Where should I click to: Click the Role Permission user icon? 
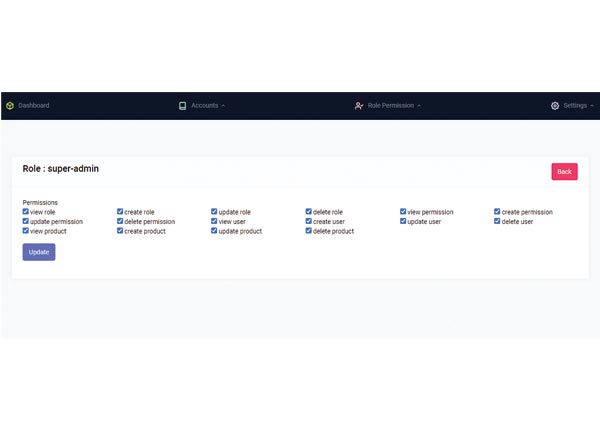point(359,105)
